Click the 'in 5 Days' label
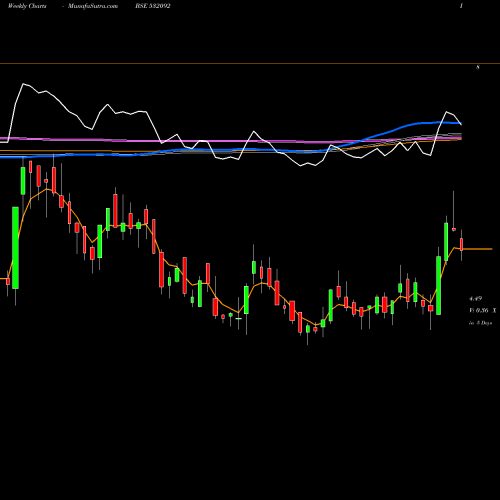 [480, 323]
